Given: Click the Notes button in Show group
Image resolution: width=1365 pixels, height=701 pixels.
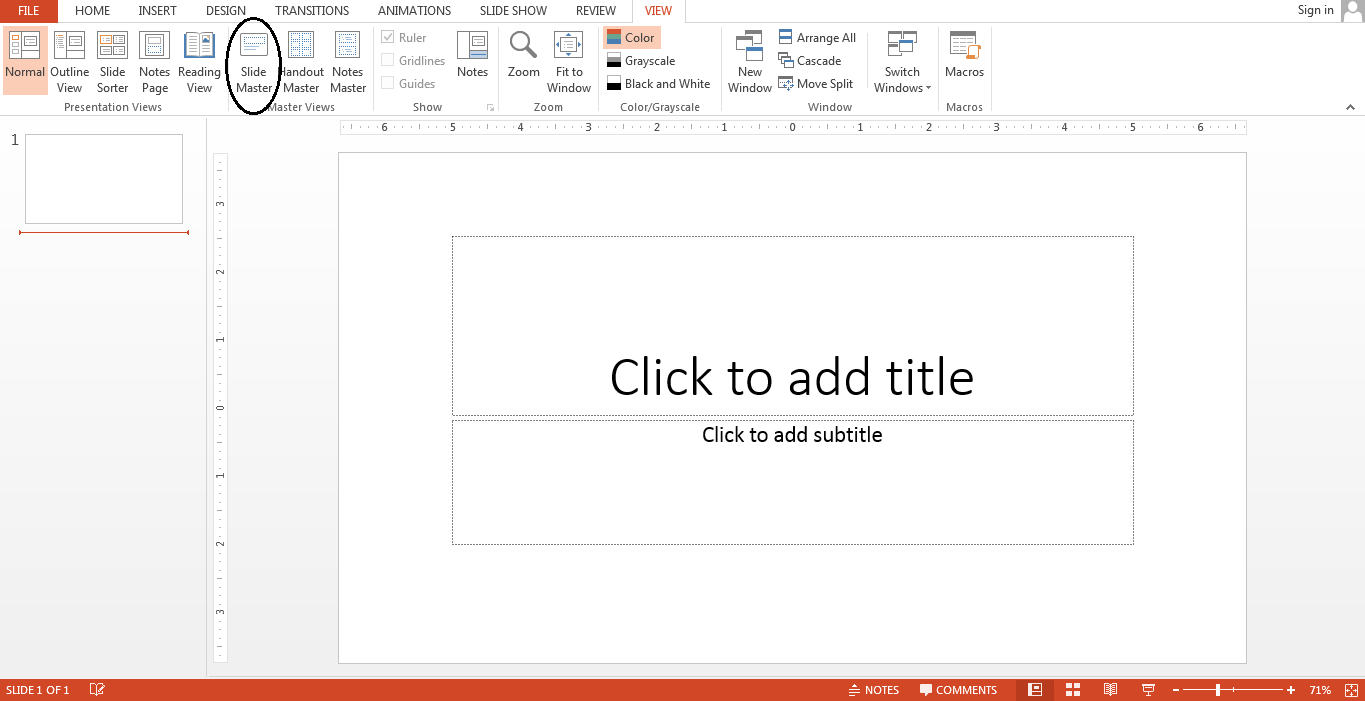Looking at the screenshot, I should (472, 54).
